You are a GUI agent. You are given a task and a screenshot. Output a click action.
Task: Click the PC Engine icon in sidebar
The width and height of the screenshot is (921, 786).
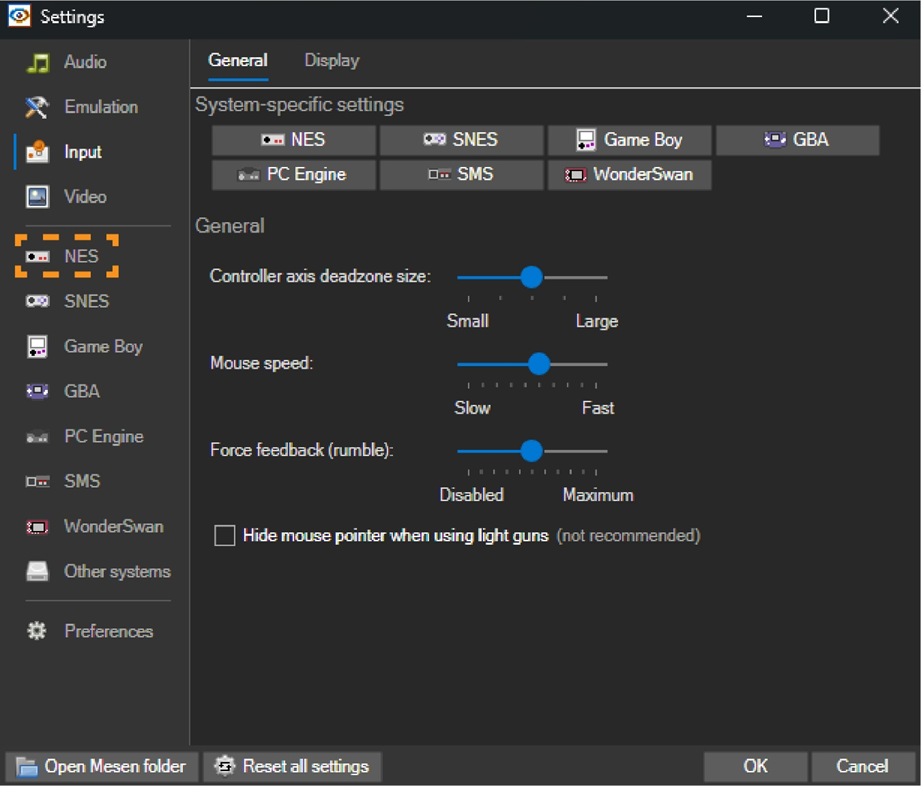click(x=37, y=437)
